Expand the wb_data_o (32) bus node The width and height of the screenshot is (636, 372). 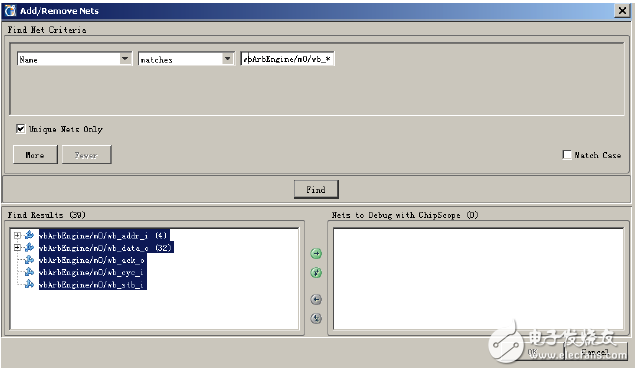click(17, 247)
